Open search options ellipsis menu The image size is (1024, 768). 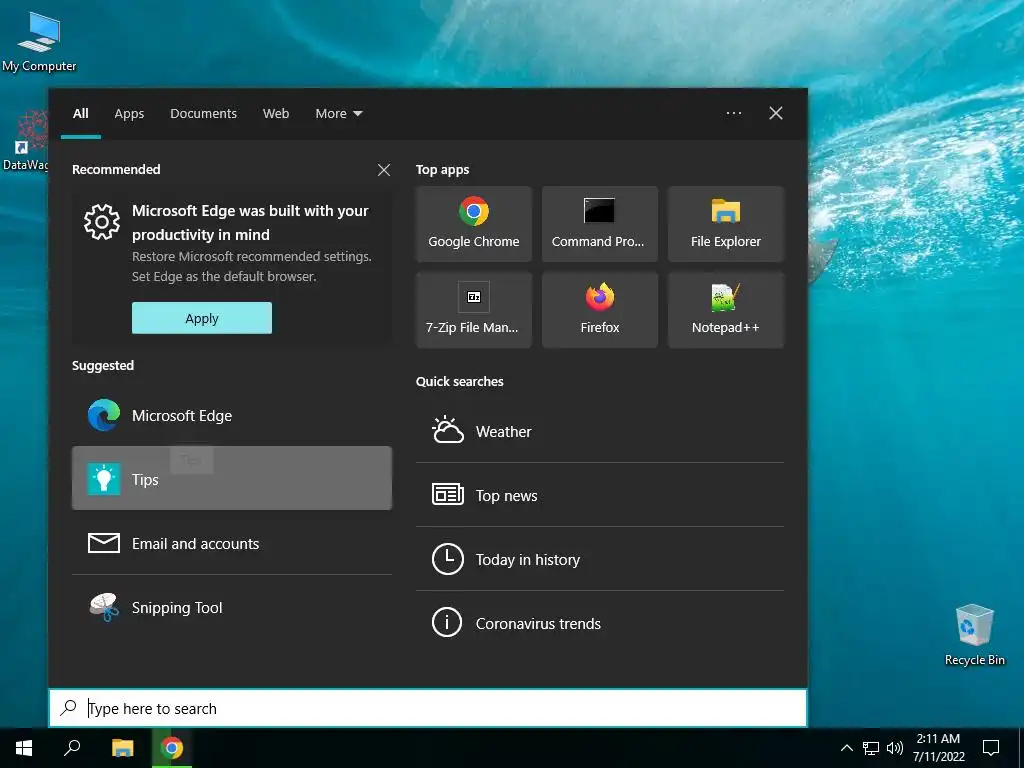[733, 113]
